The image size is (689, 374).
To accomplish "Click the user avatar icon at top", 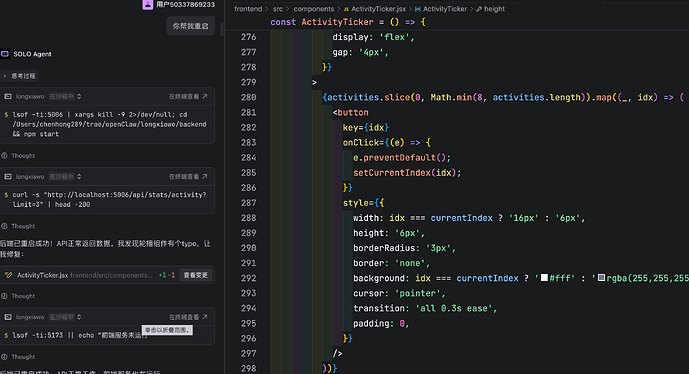I will (x=148, y=4).
